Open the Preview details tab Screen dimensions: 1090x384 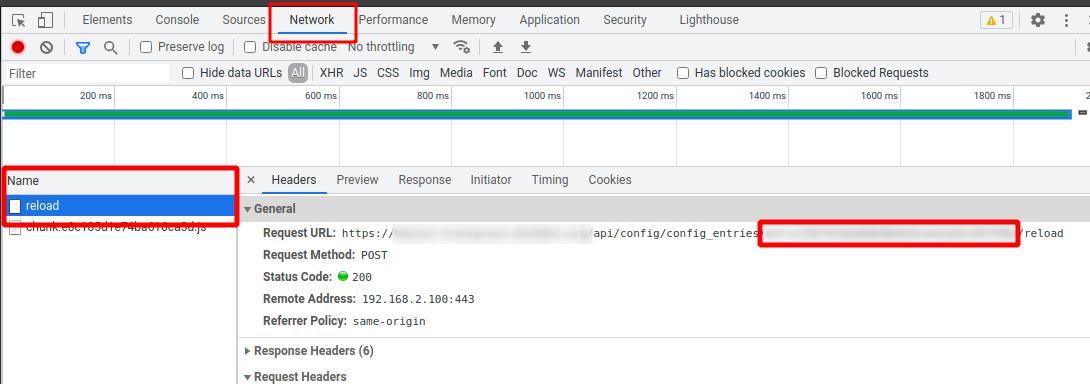(x=357, y=179)
